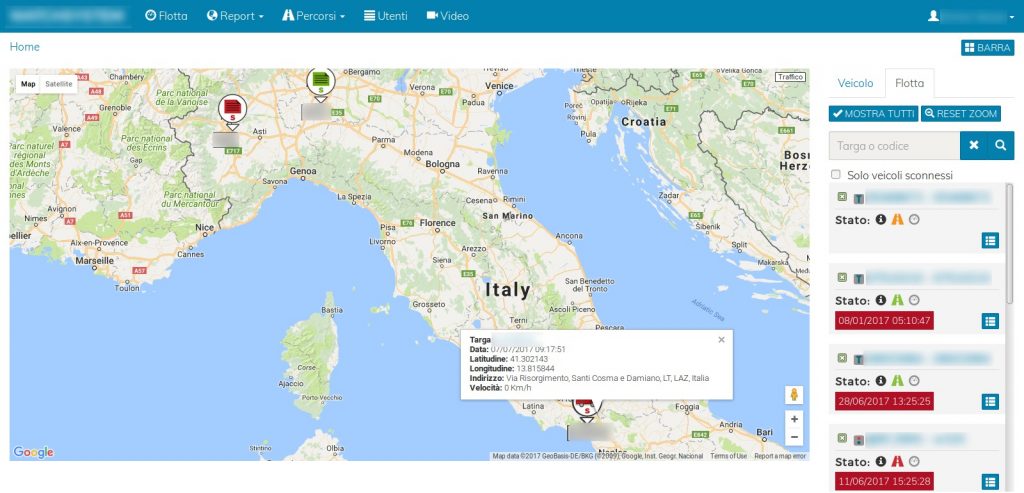Screen dimensions: 1024x493
Task: Close the Targa info popup
Action: point(721,340)
